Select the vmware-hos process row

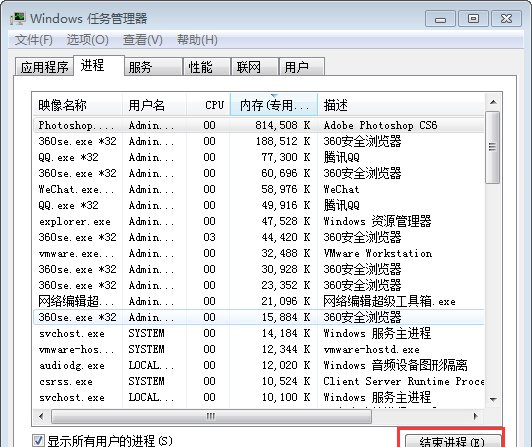259,349
